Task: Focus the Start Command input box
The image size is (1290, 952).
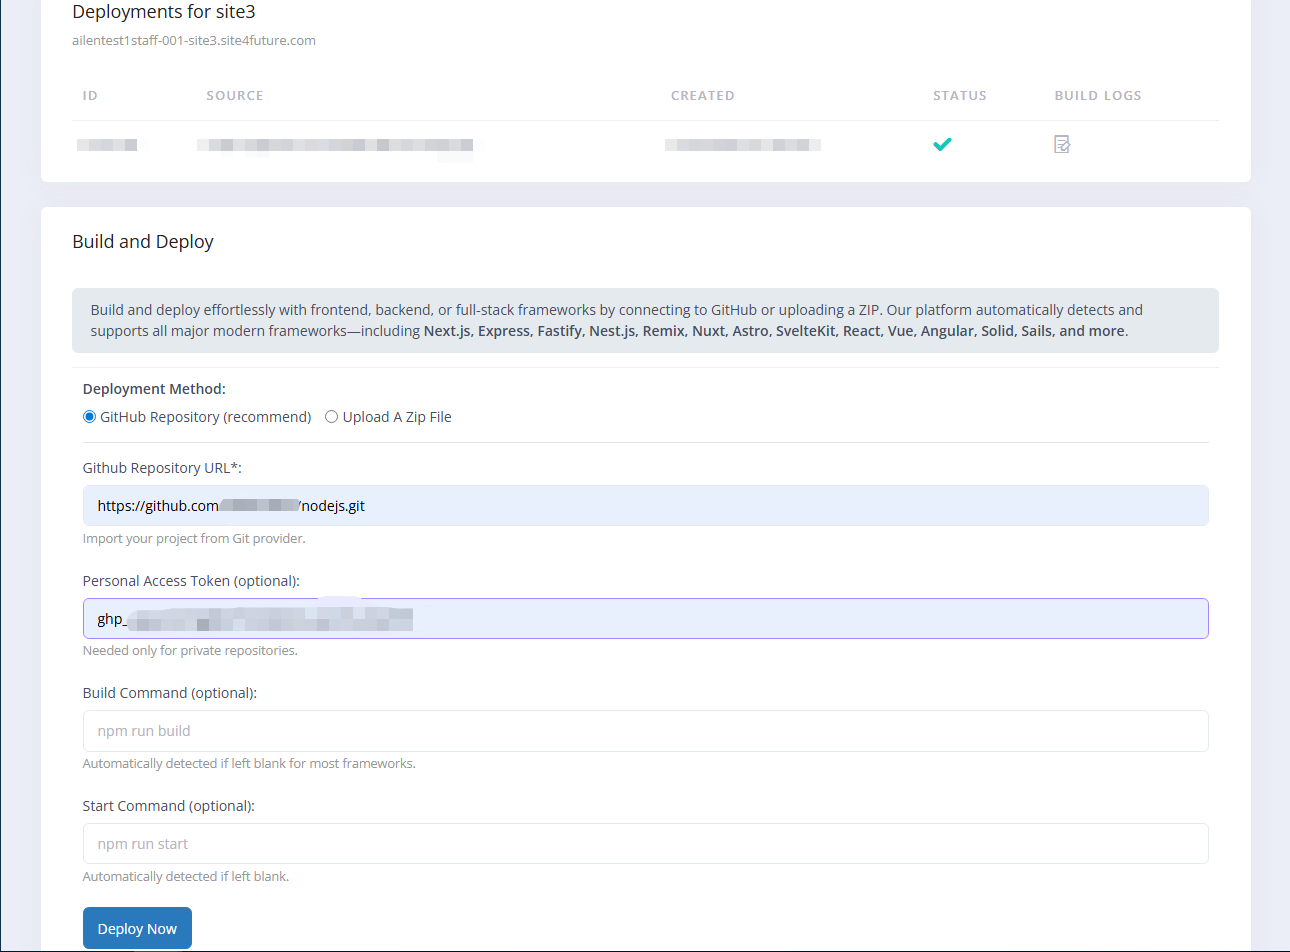Action: pos(645,844)
